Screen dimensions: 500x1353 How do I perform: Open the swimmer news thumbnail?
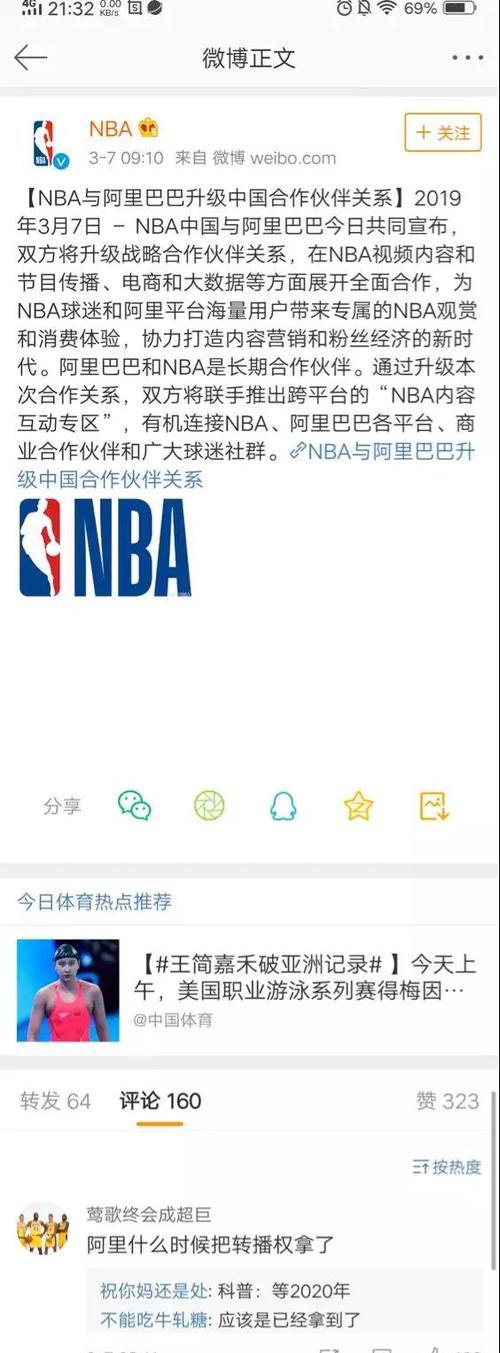click(x=68, y=990)
